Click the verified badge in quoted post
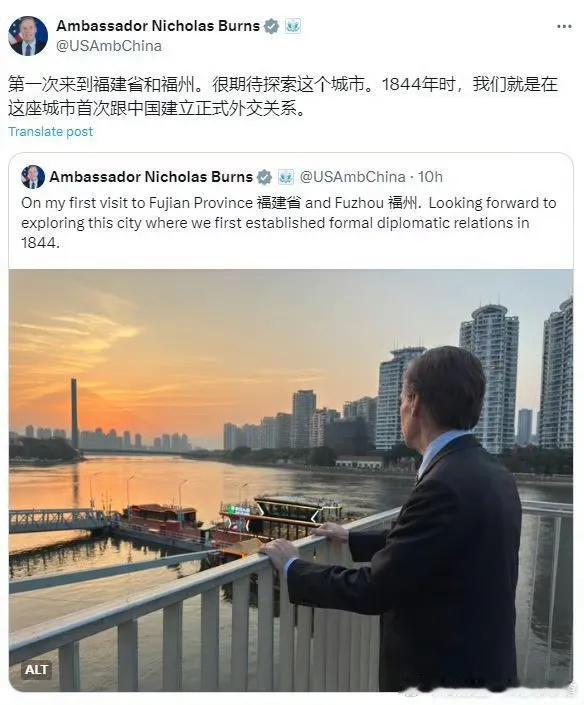Screen dimensions: 584x705 [x=264, y=177]
